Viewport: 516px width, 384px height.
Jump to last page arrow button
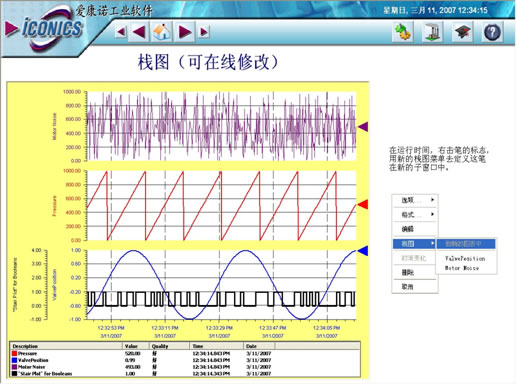(204, 32)
